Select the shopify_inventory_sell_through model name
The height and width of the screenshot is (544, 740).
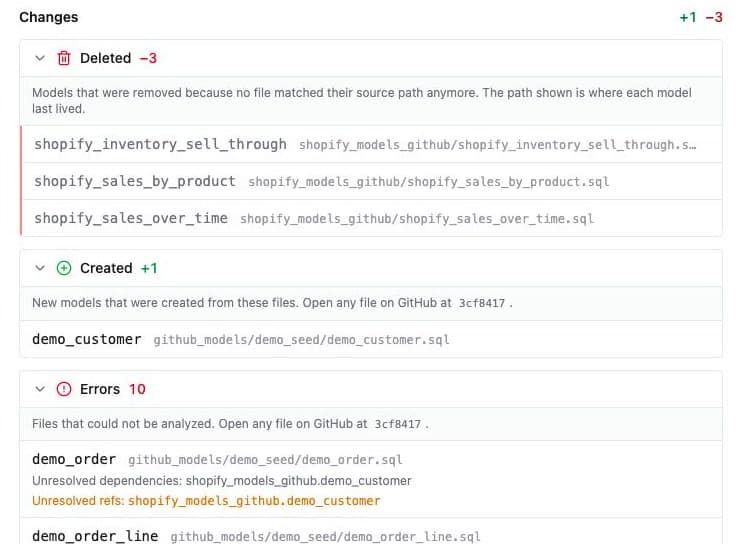click(x=160, y=144)
